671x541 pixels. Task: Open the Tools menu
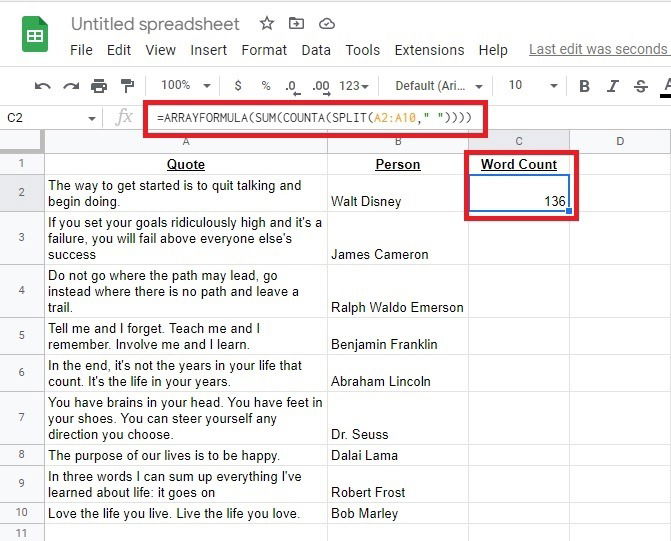coord(362,50)
